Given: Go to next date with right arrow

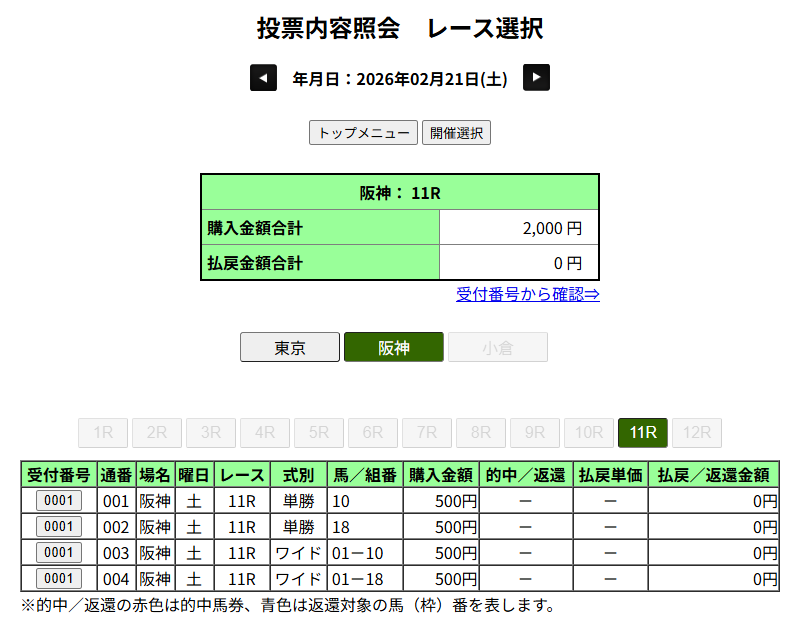Looking at the screenshot, I should pos(537,78).
